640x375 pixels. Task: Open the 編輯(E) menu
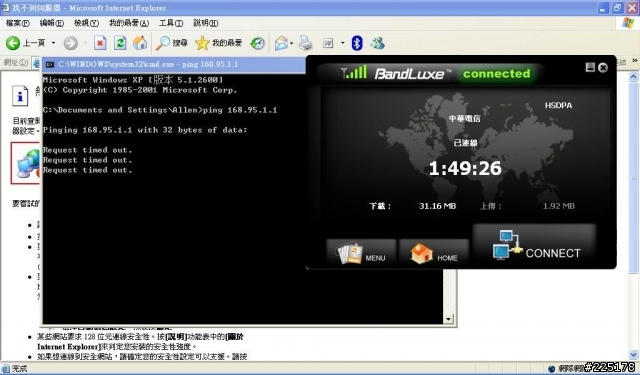coord(51,23)
